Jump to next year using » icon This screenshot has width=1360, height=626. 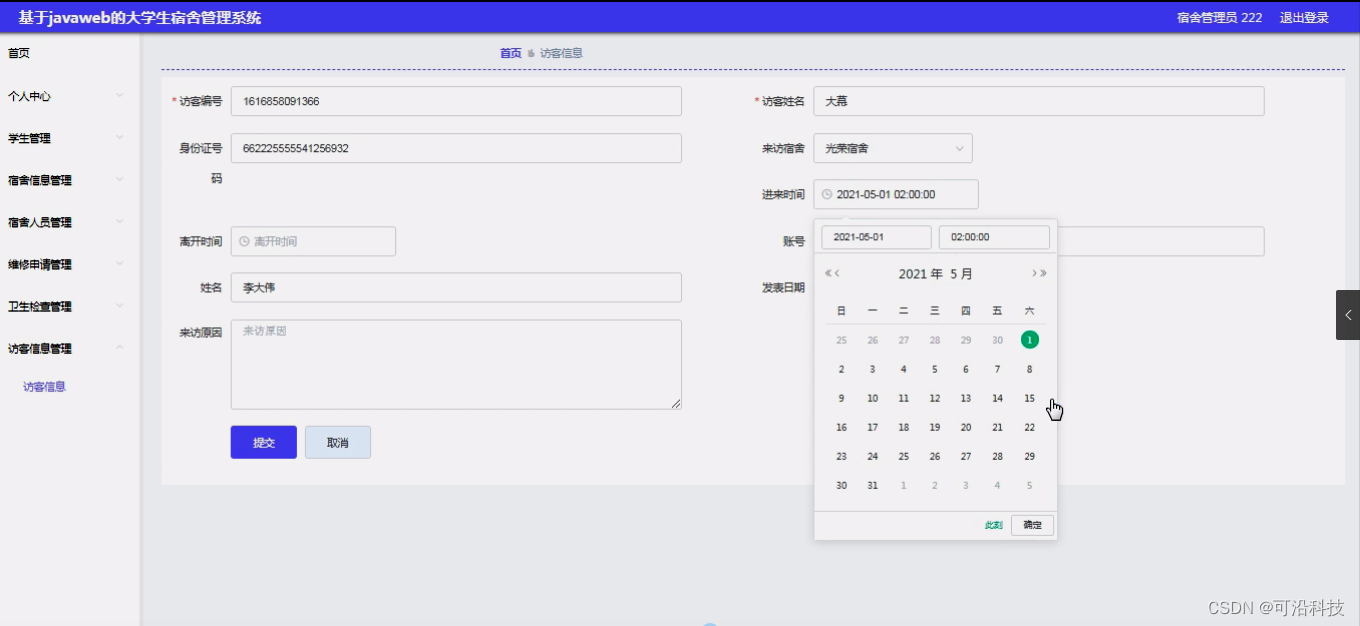point(1043,272)
